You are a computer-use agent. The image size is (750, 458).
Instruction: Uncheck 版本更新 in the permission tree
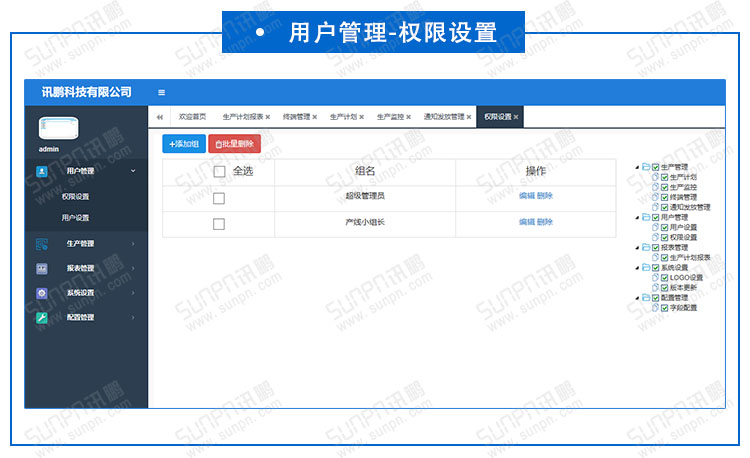664,288
